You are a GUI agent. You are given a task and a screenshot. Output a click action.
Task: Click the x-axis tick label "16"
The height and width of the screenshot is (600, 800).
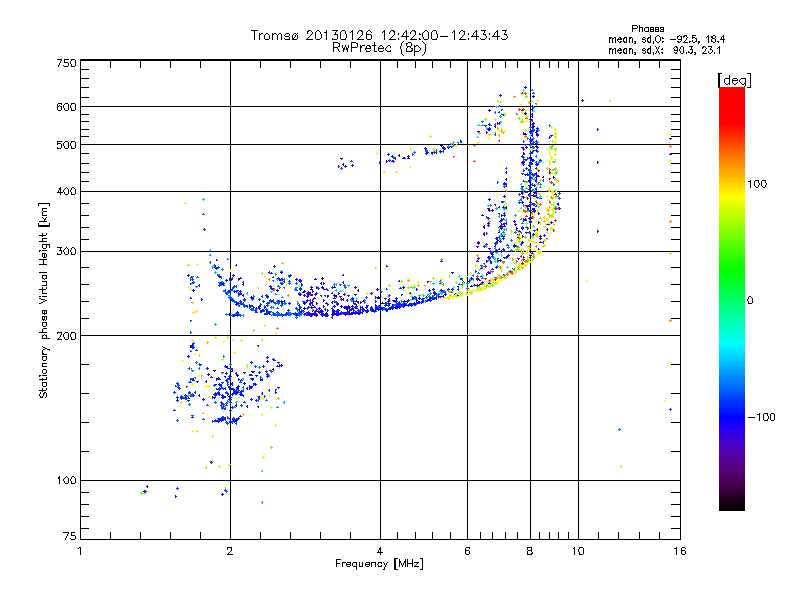coord(680,551)
